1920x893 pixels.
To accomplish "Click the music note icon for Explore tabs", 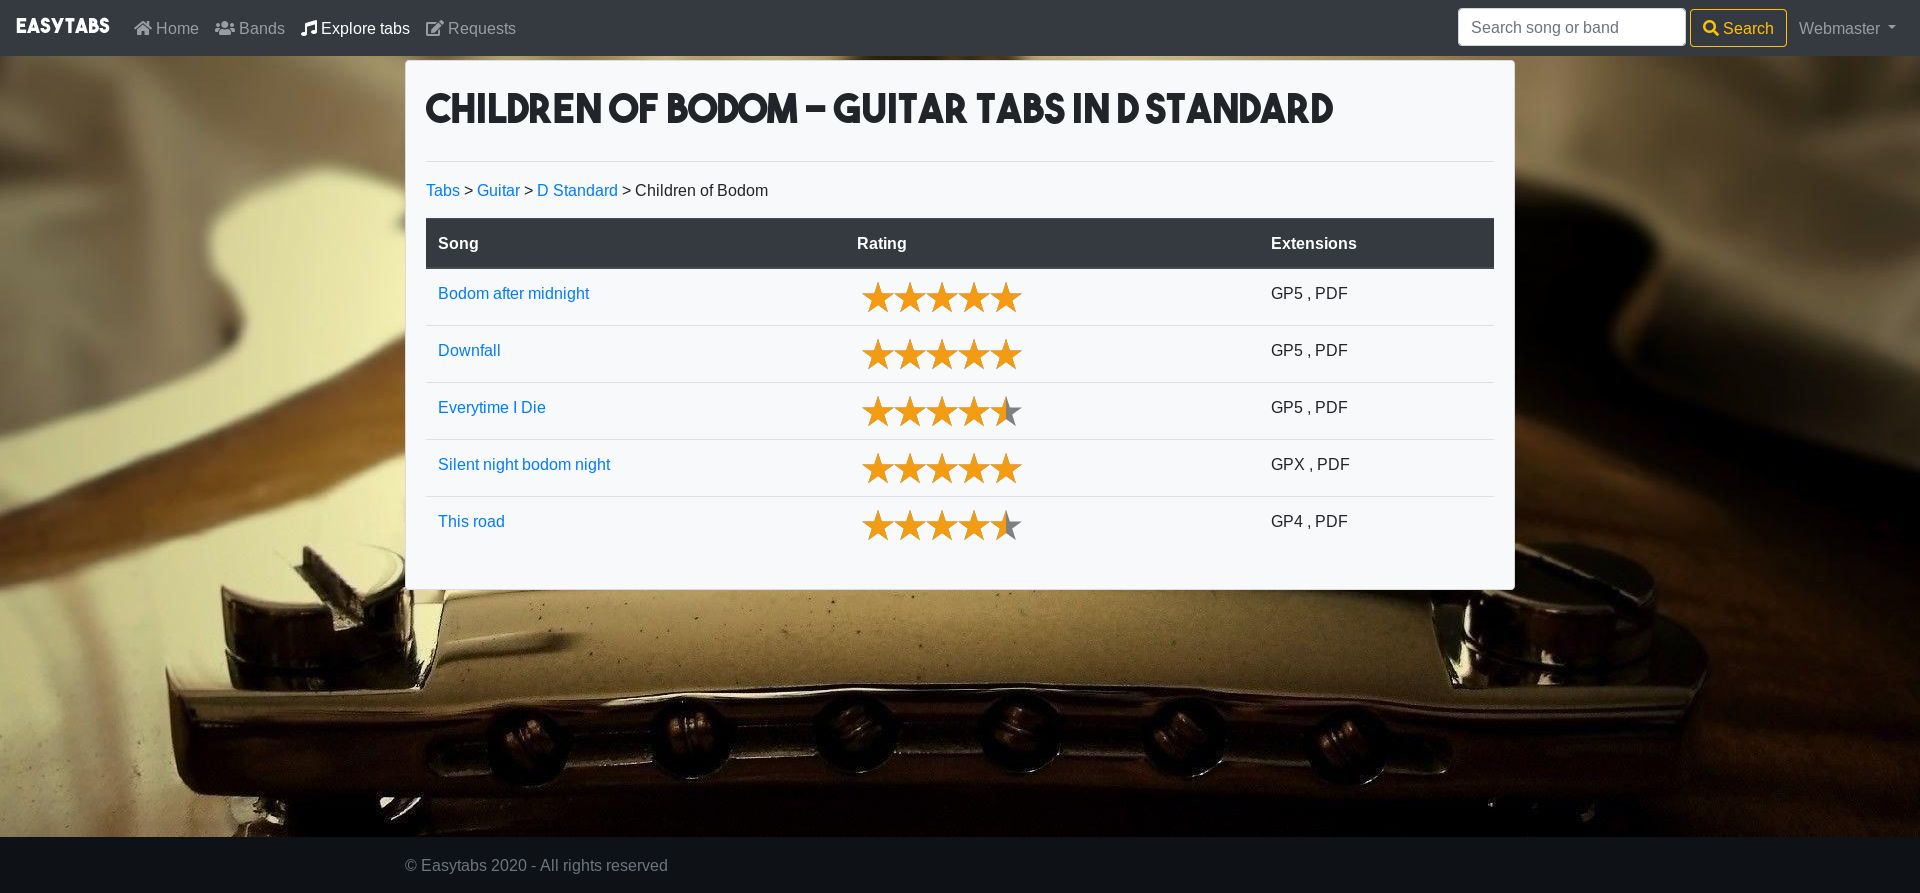I will 309,28.
